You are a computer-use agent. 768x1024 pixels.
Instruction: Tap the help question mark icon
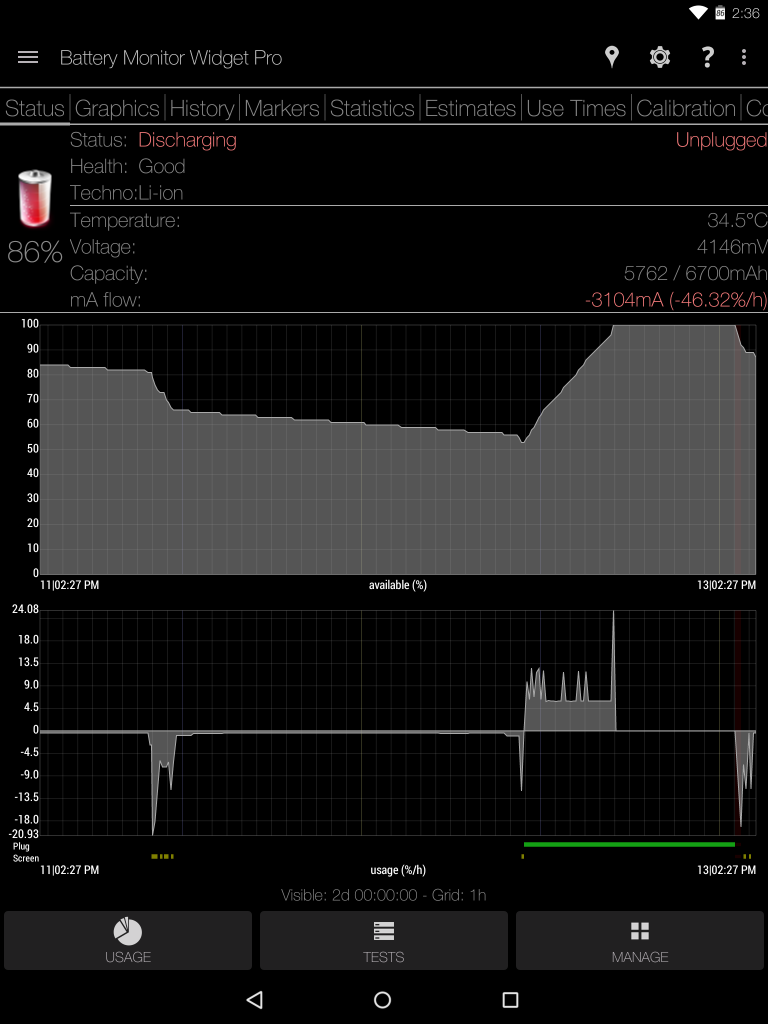[707, 57]
